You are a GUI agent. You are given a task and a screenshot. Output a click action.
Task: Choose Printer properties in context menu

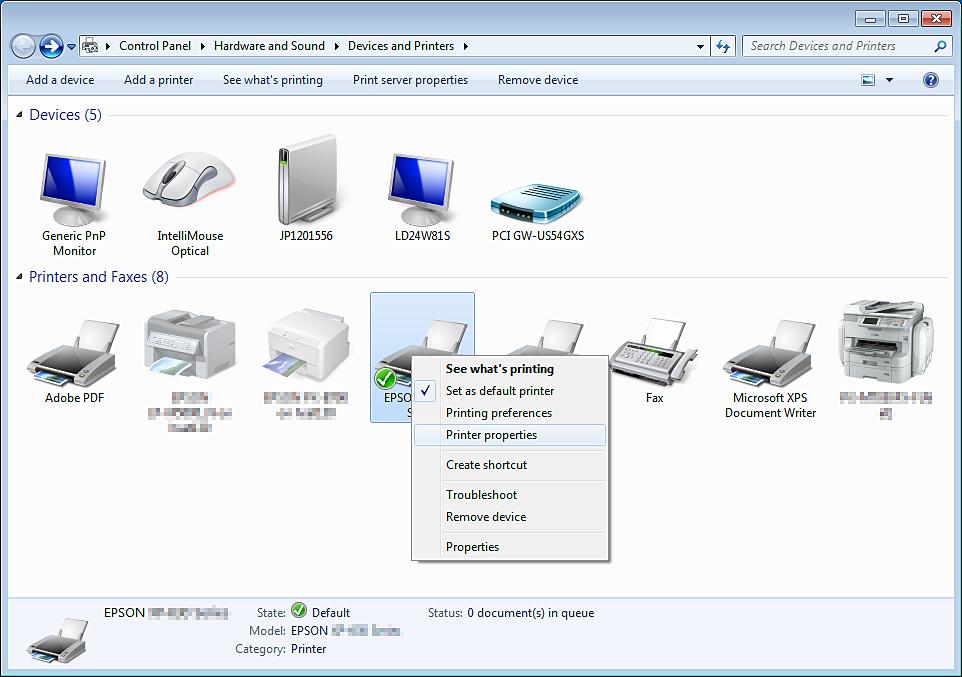[x=510, y=435]
